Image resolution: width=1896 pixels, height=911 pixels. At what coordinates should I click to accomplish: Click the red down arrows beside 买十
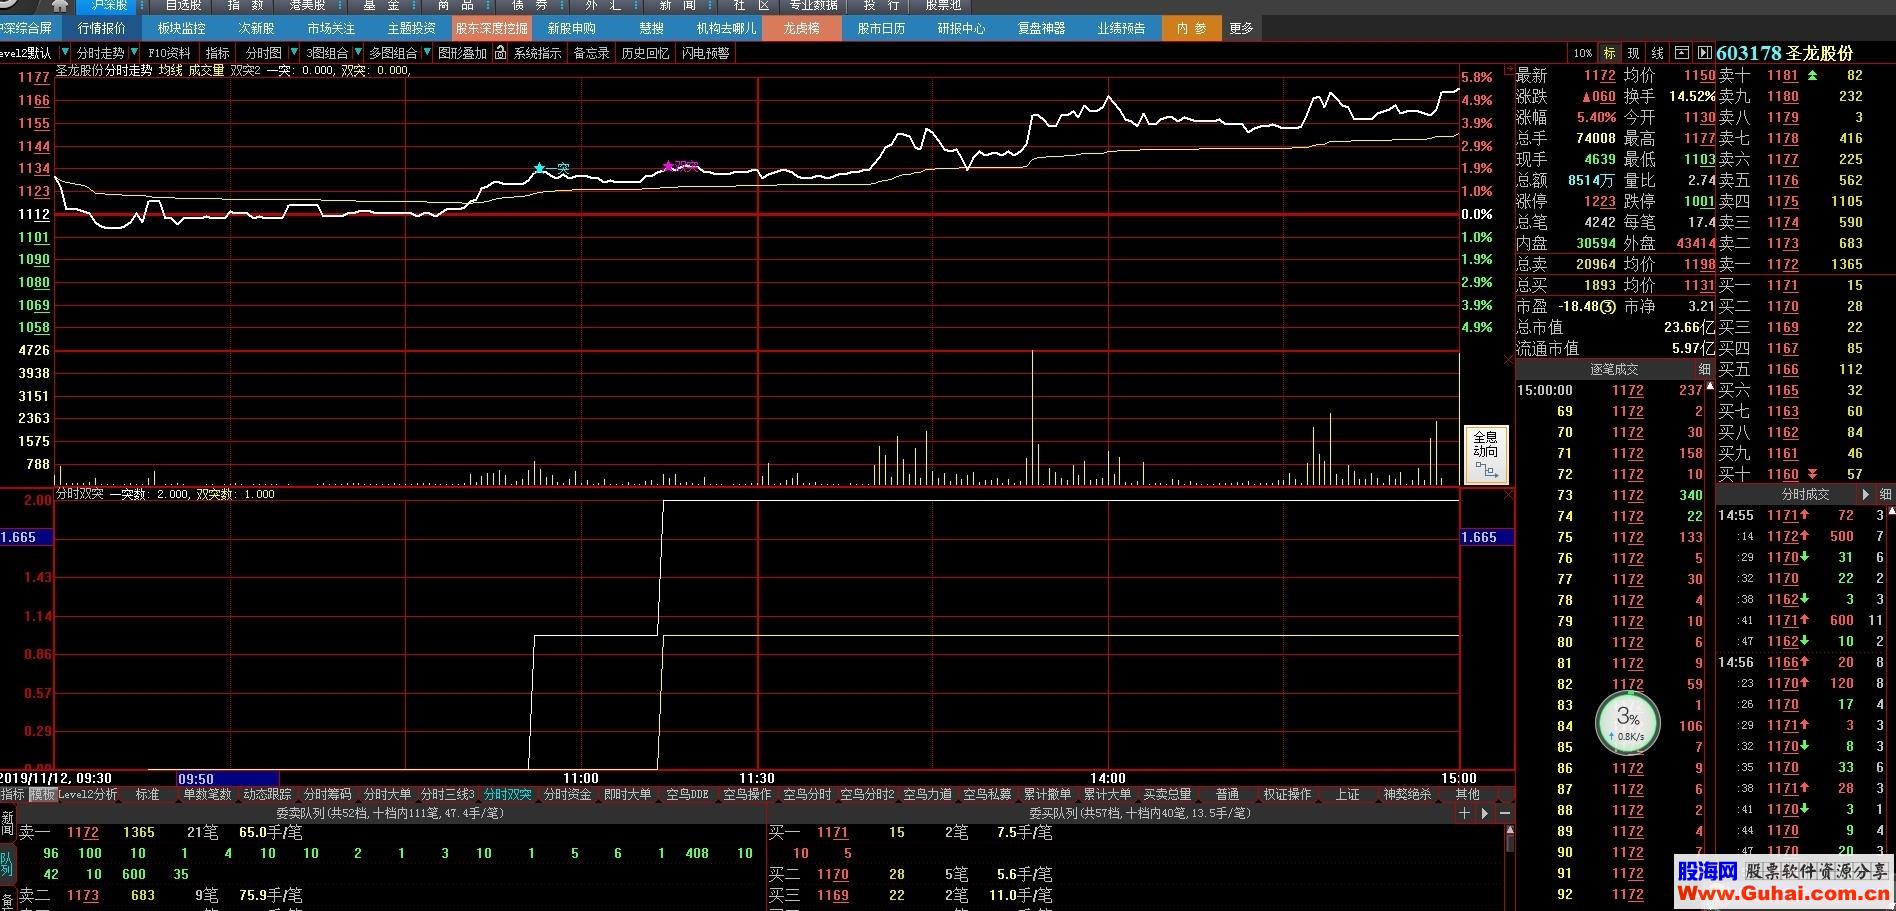(x=1812, y=474)
